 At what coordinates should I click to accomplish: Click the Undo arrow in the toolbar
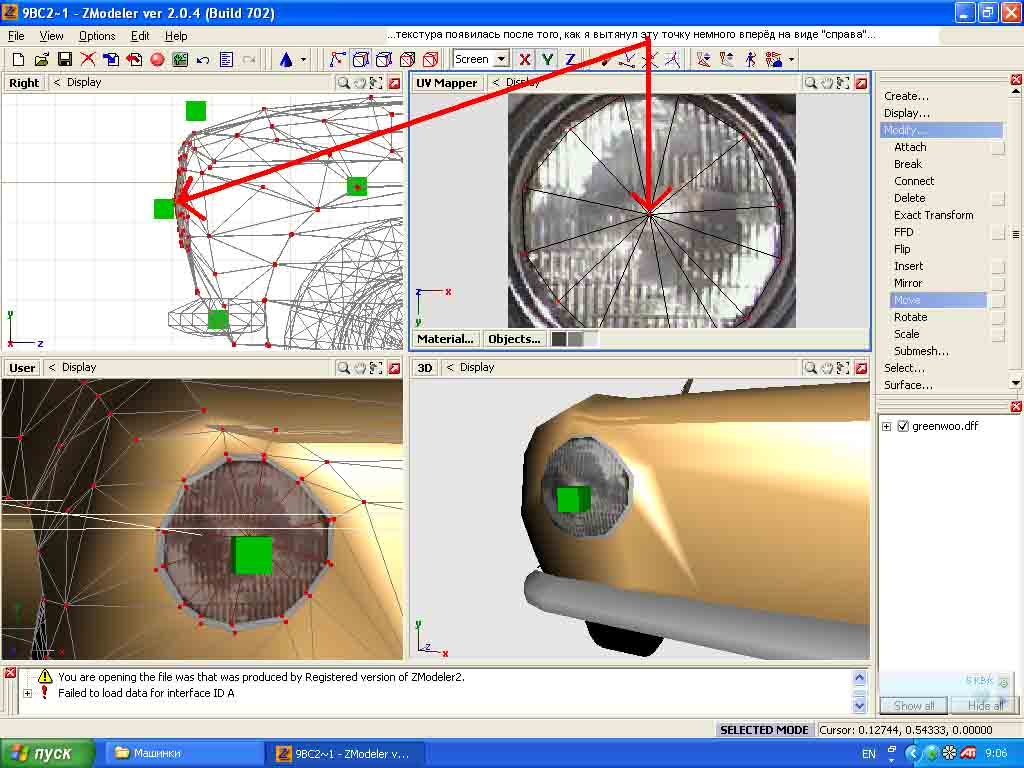[x=203, y=60]
